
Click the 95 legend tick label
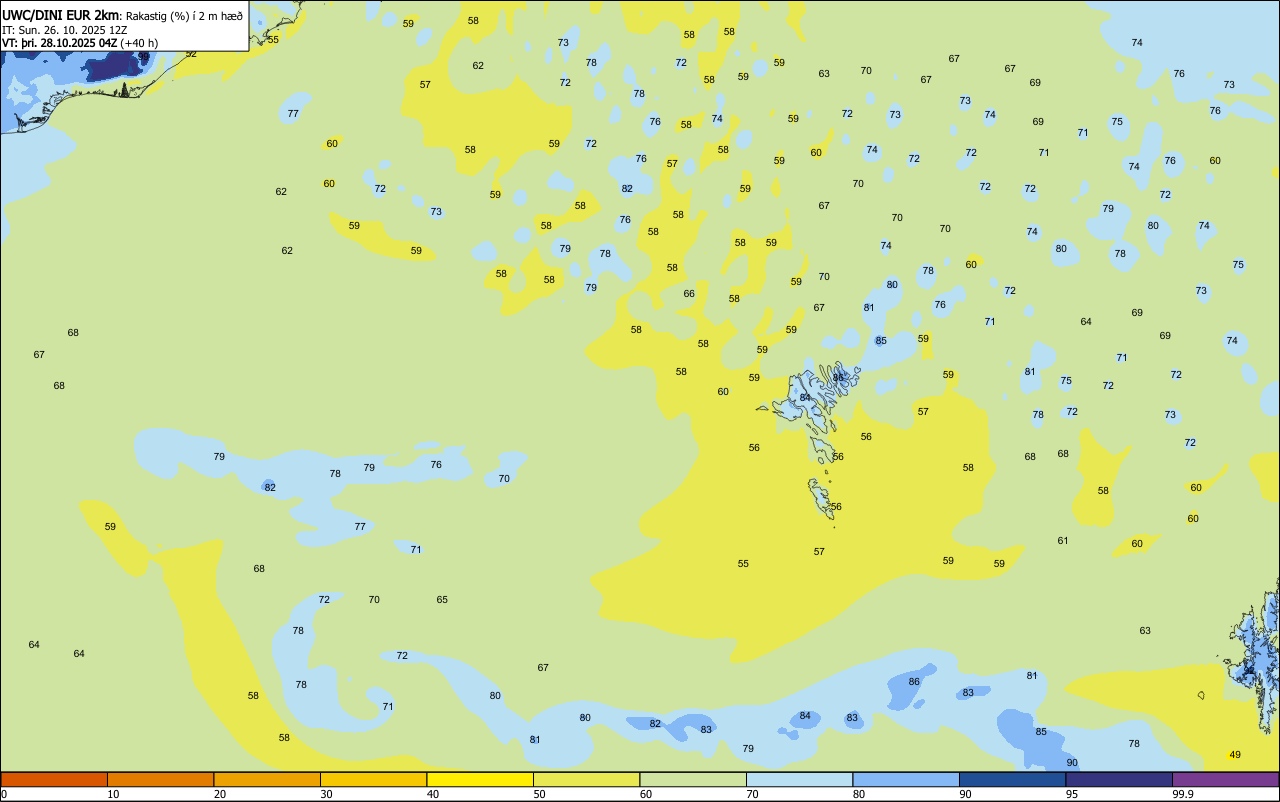1072,794
